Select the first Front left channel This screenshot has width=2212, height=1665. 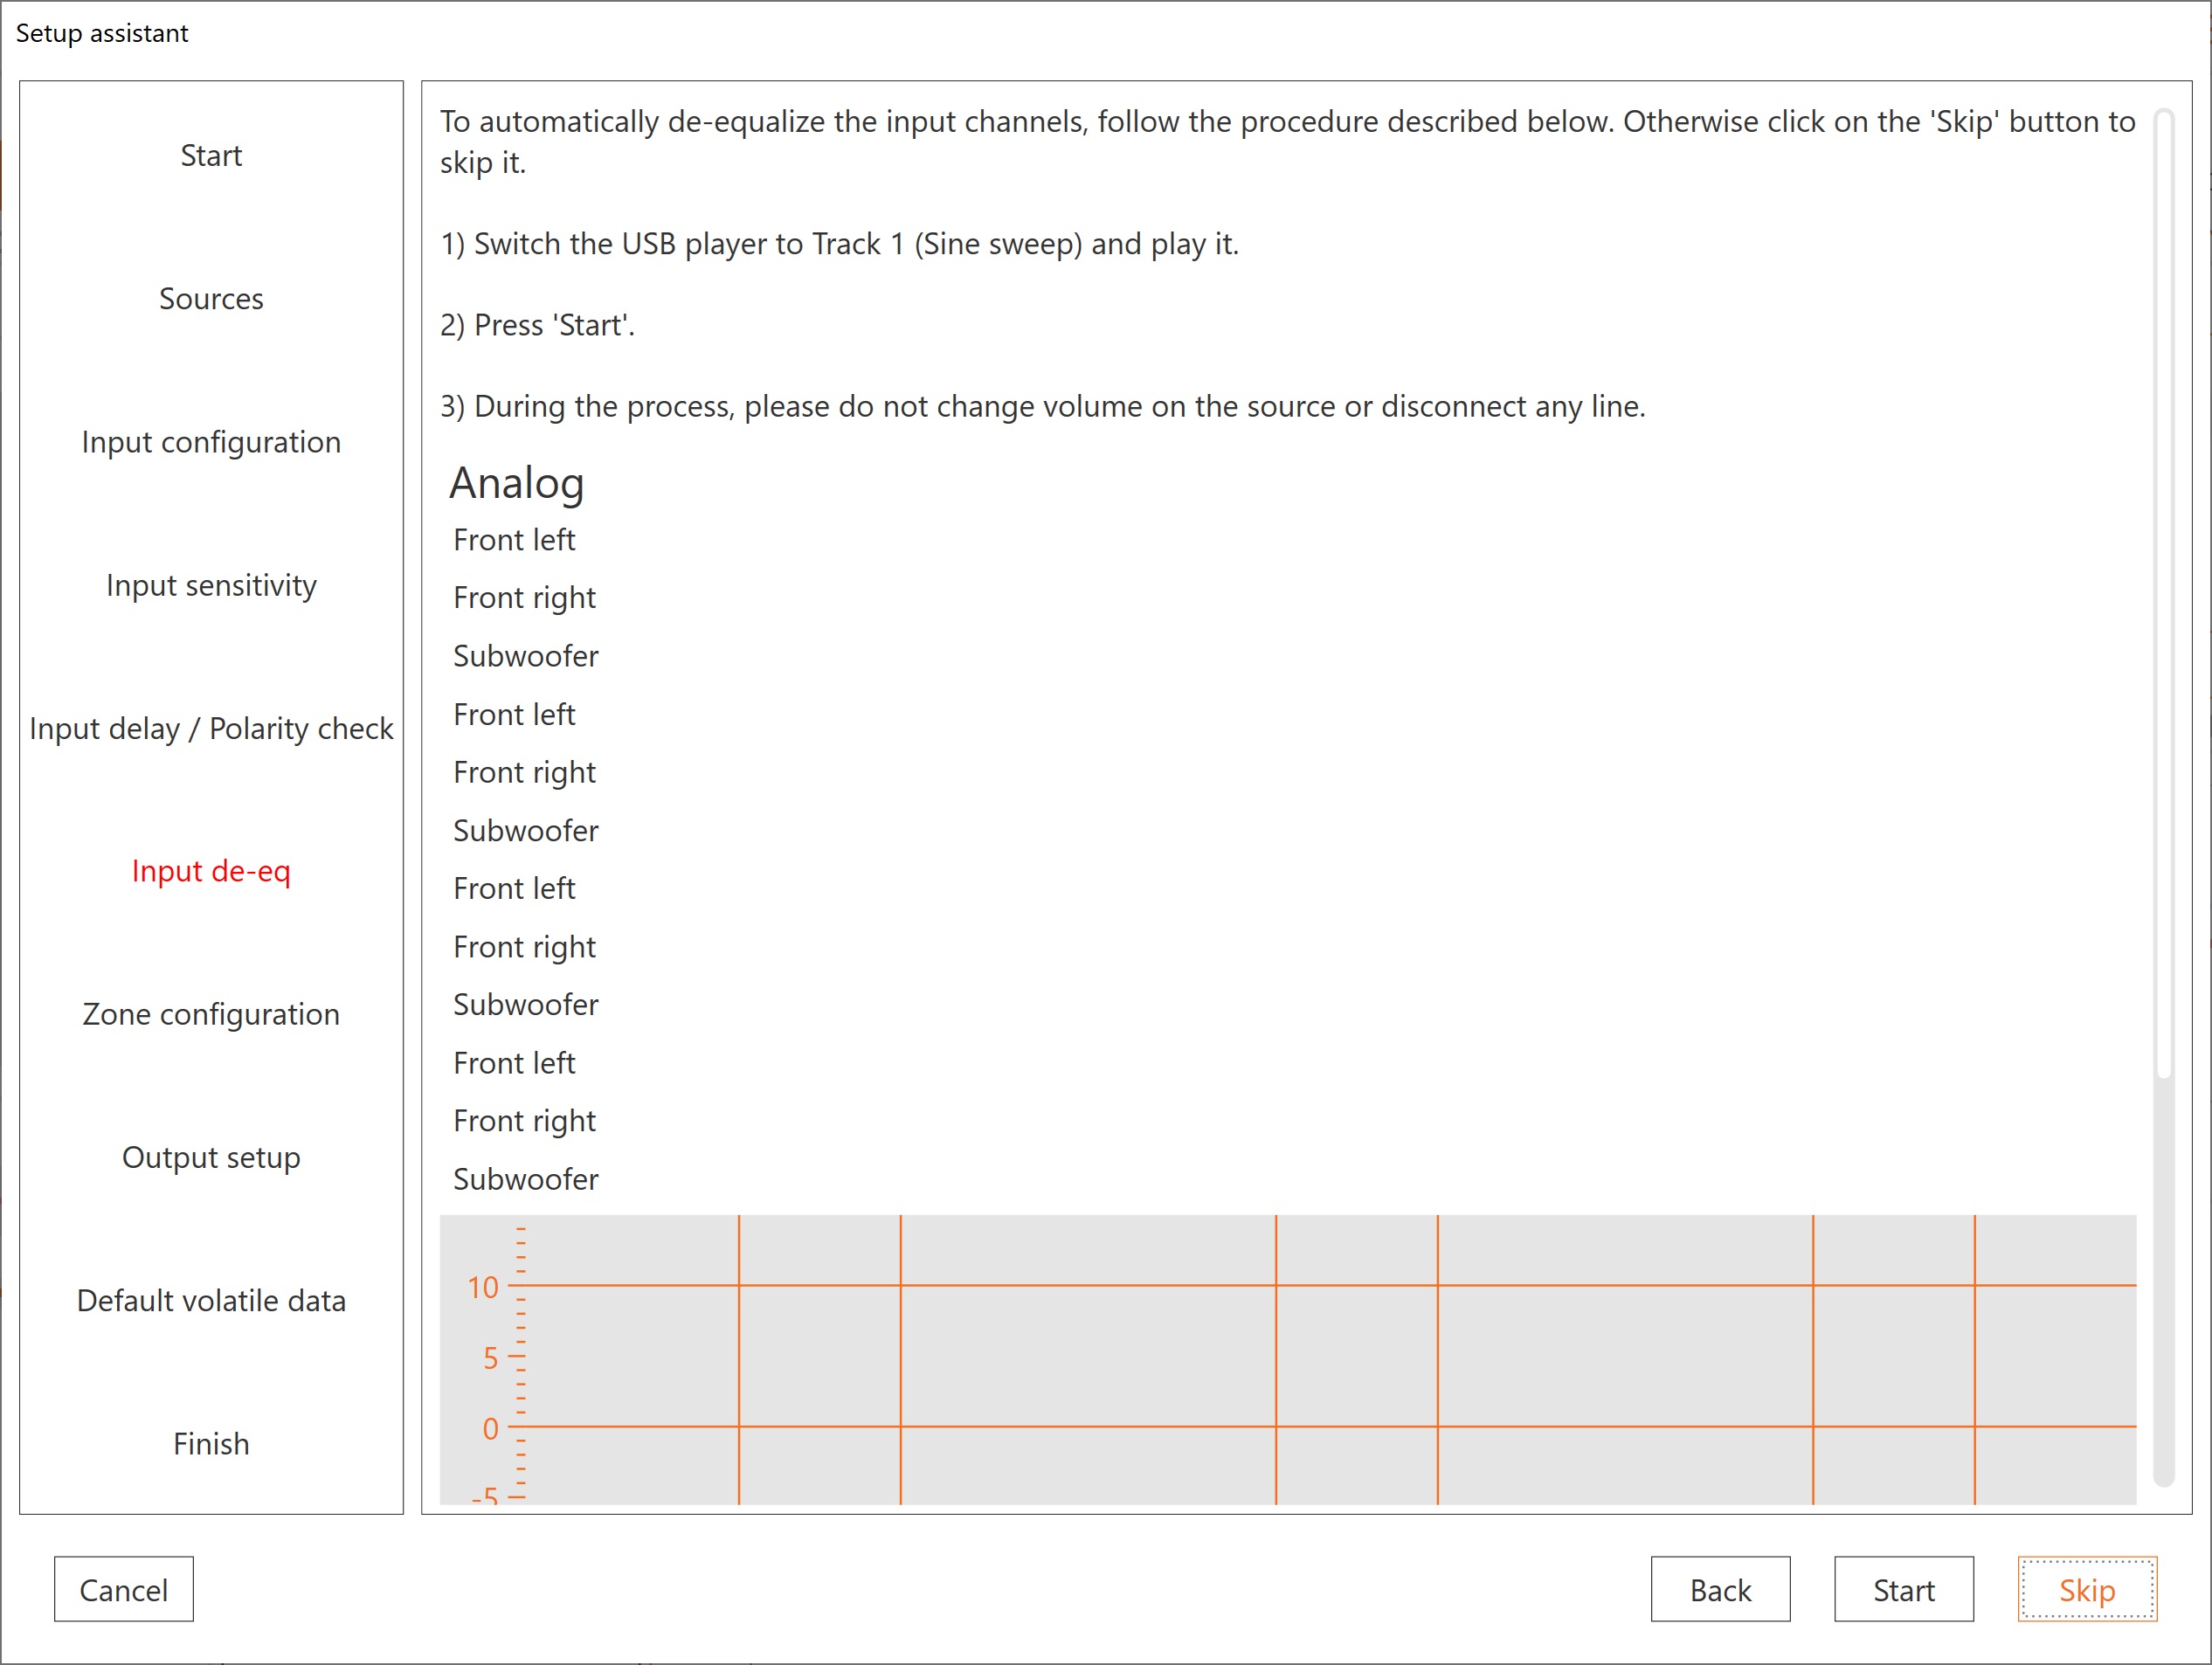tap(514, 540)
